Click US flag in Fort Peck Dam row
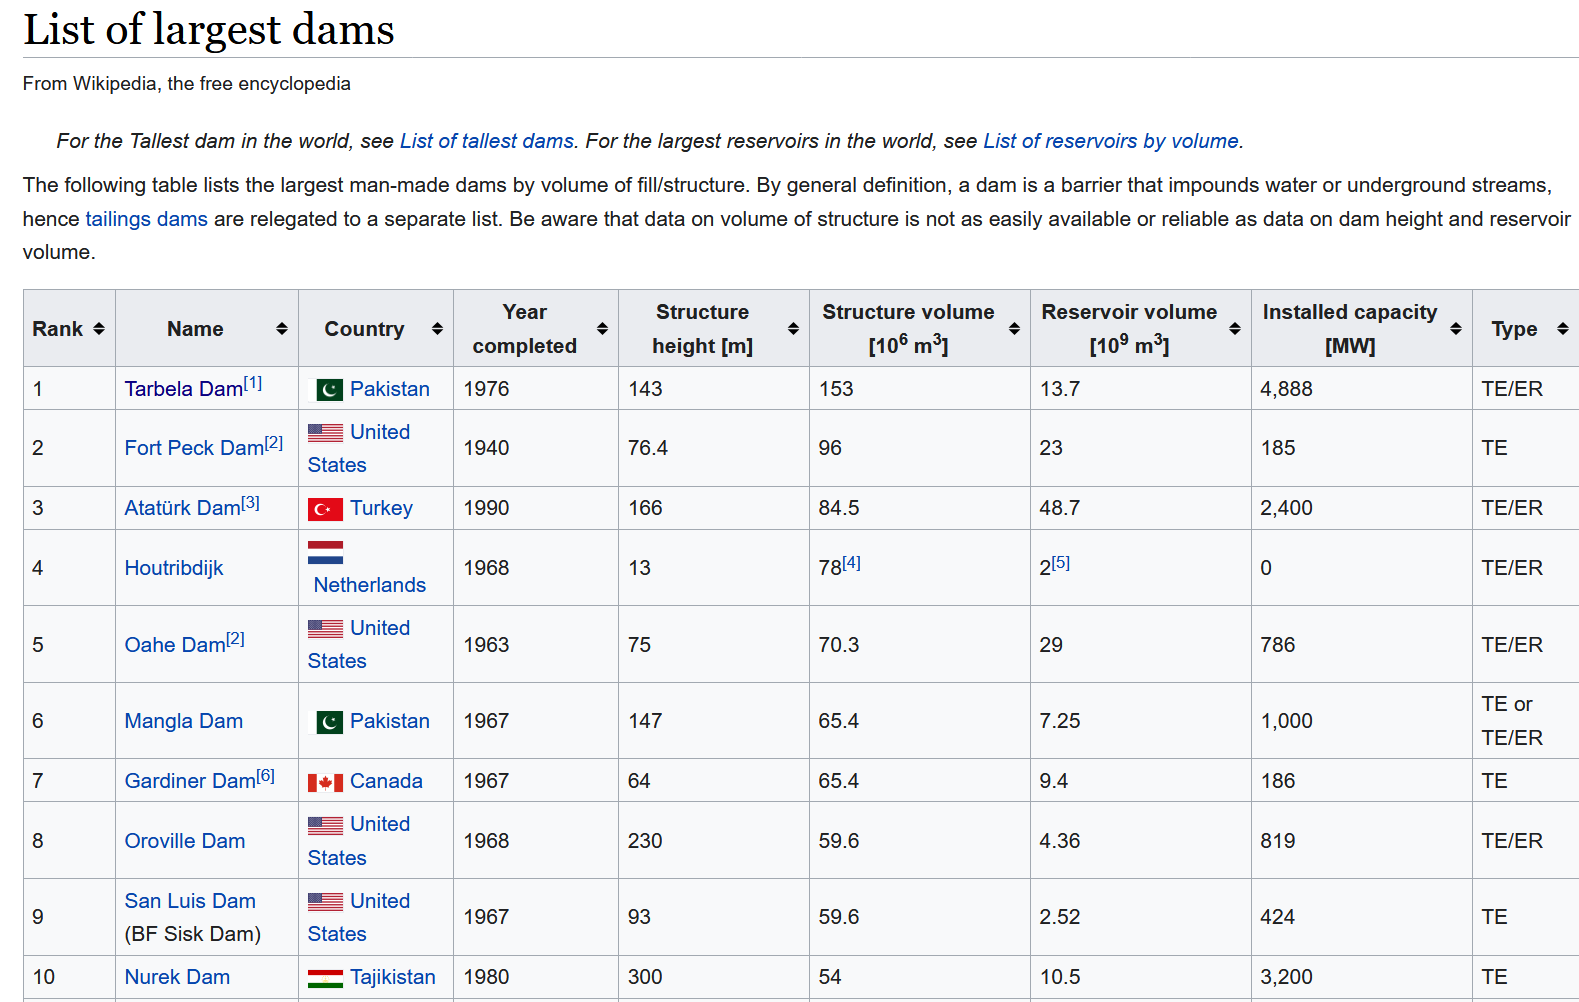 point(325,433)
